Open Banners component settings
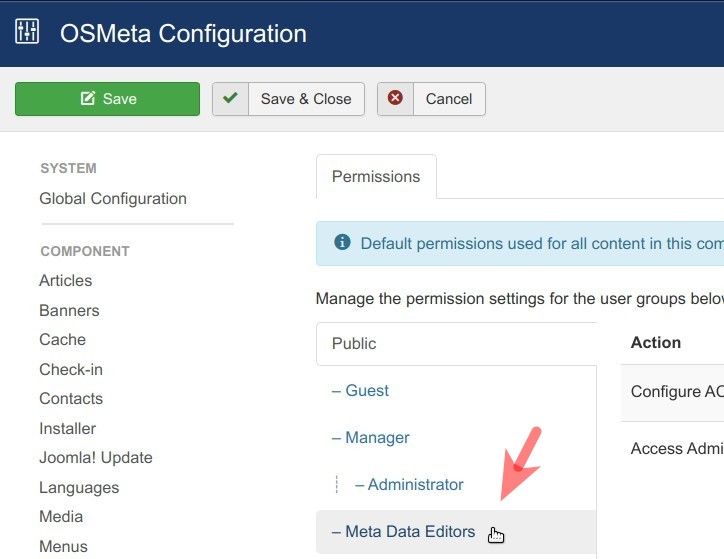The height and width of the screenshot is (559, 724). coord(69,311)
